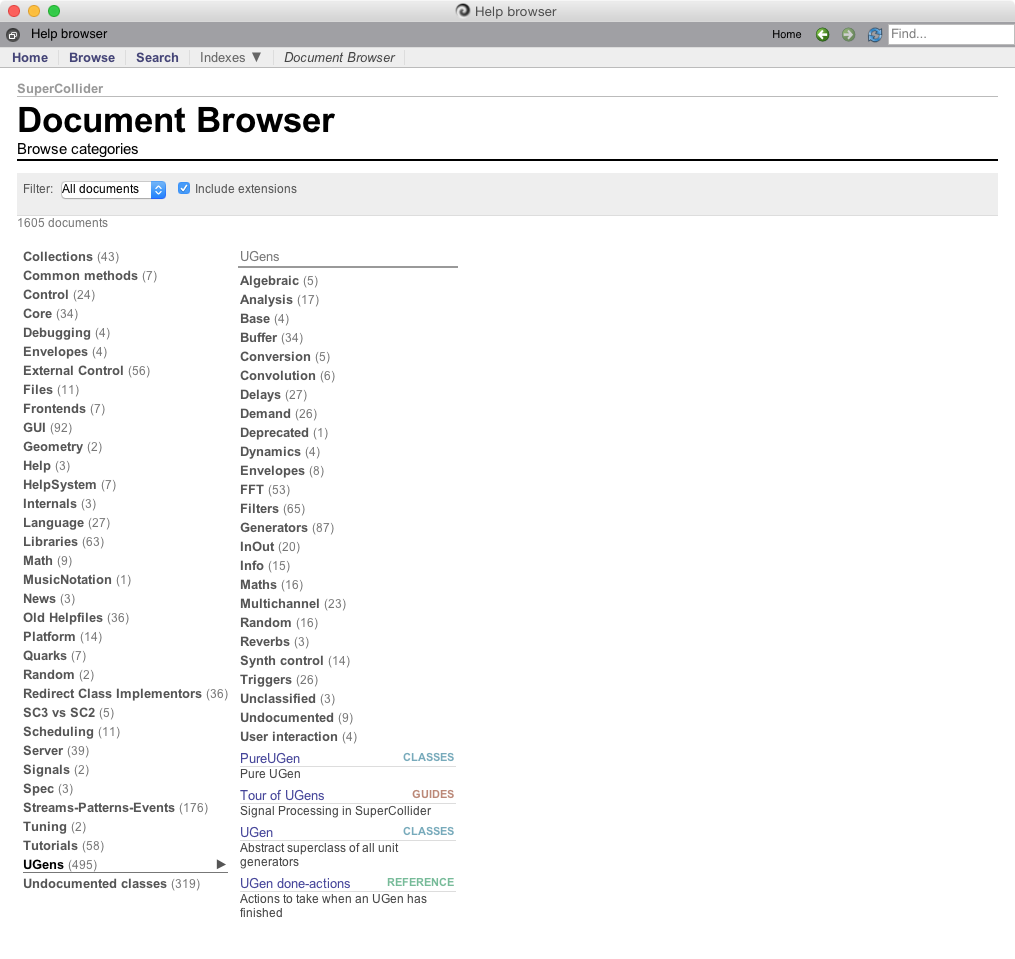Open the Debugging category
The image size is (1015, 959).
(x=67, y=333)
